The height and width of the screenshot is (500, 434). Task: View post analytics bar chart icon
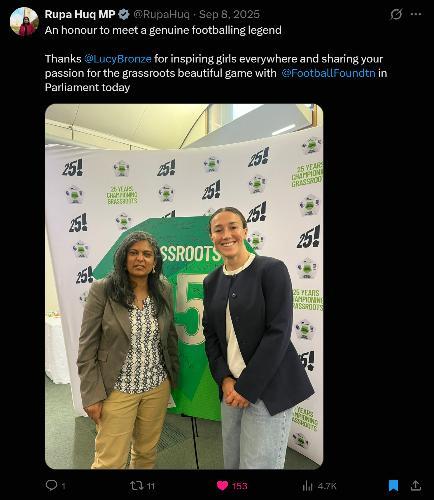(x=307, y=486)
